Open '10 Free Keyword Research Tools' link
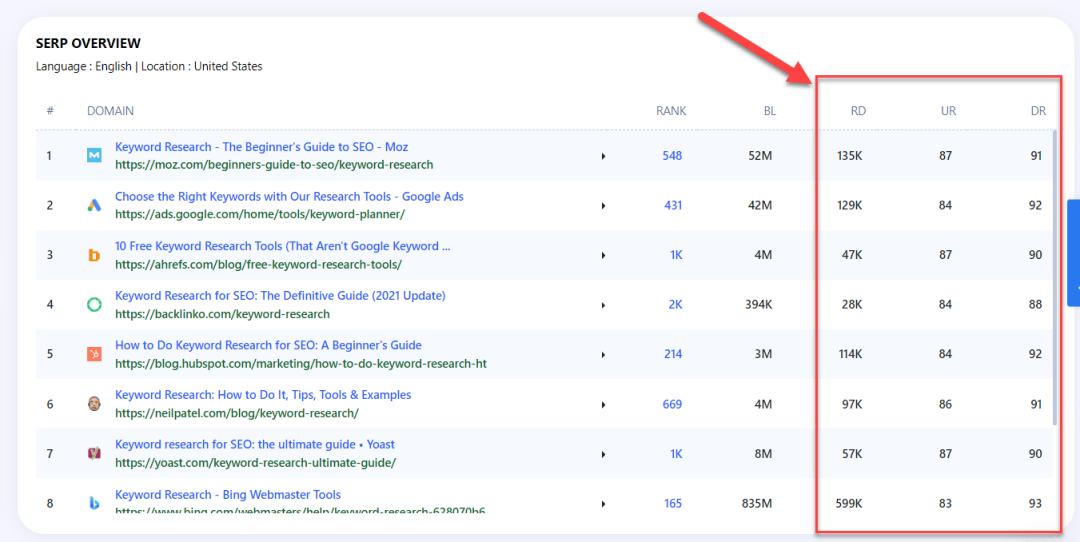1080x542 pixels. pos(282,246)
